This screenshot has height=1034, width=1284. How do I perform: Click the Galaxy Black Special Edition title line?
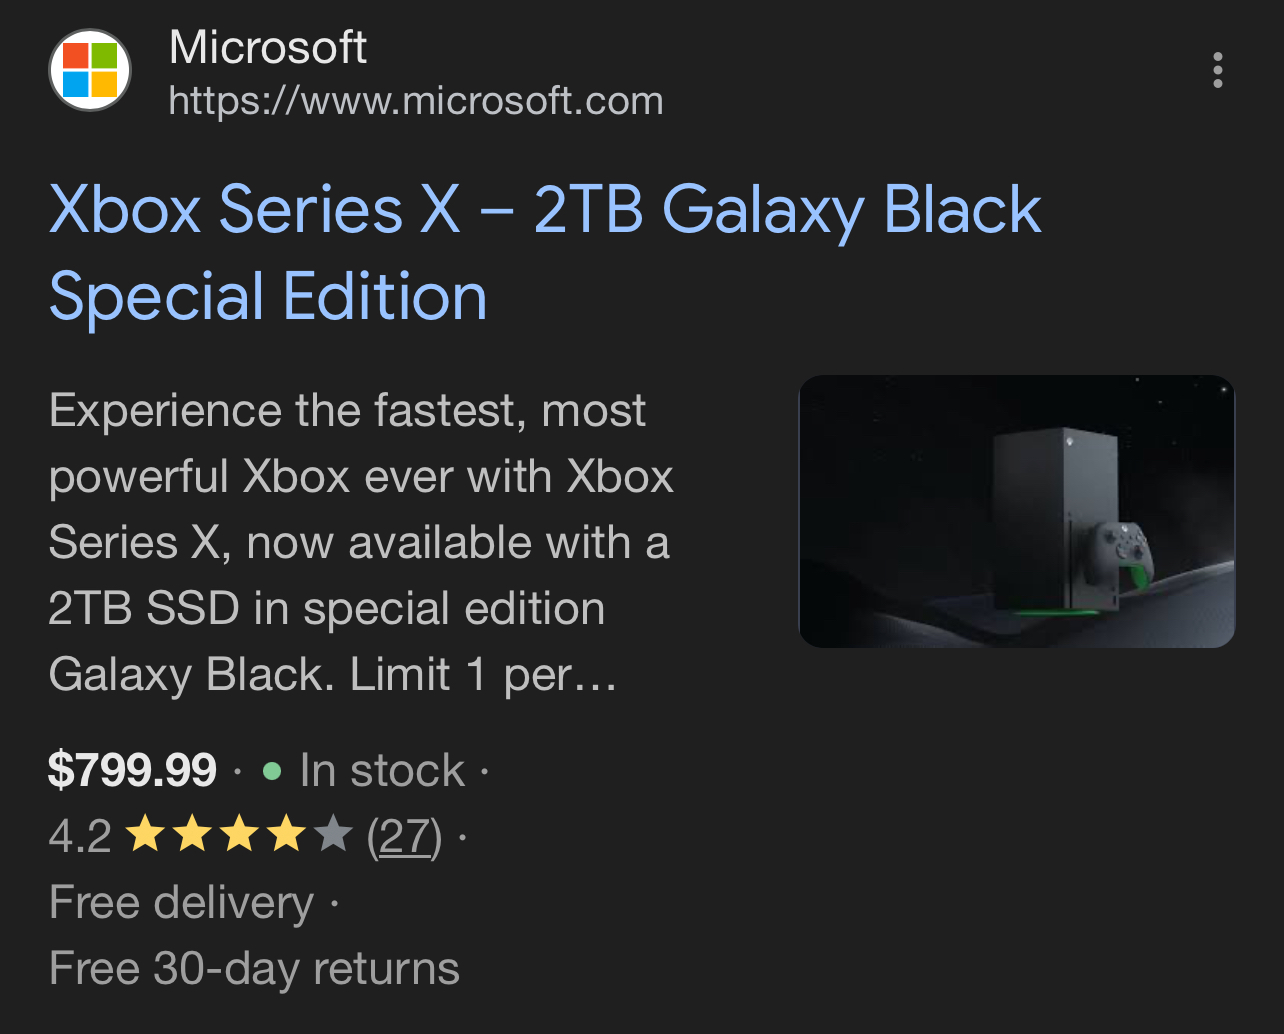(x=267, y=297)
